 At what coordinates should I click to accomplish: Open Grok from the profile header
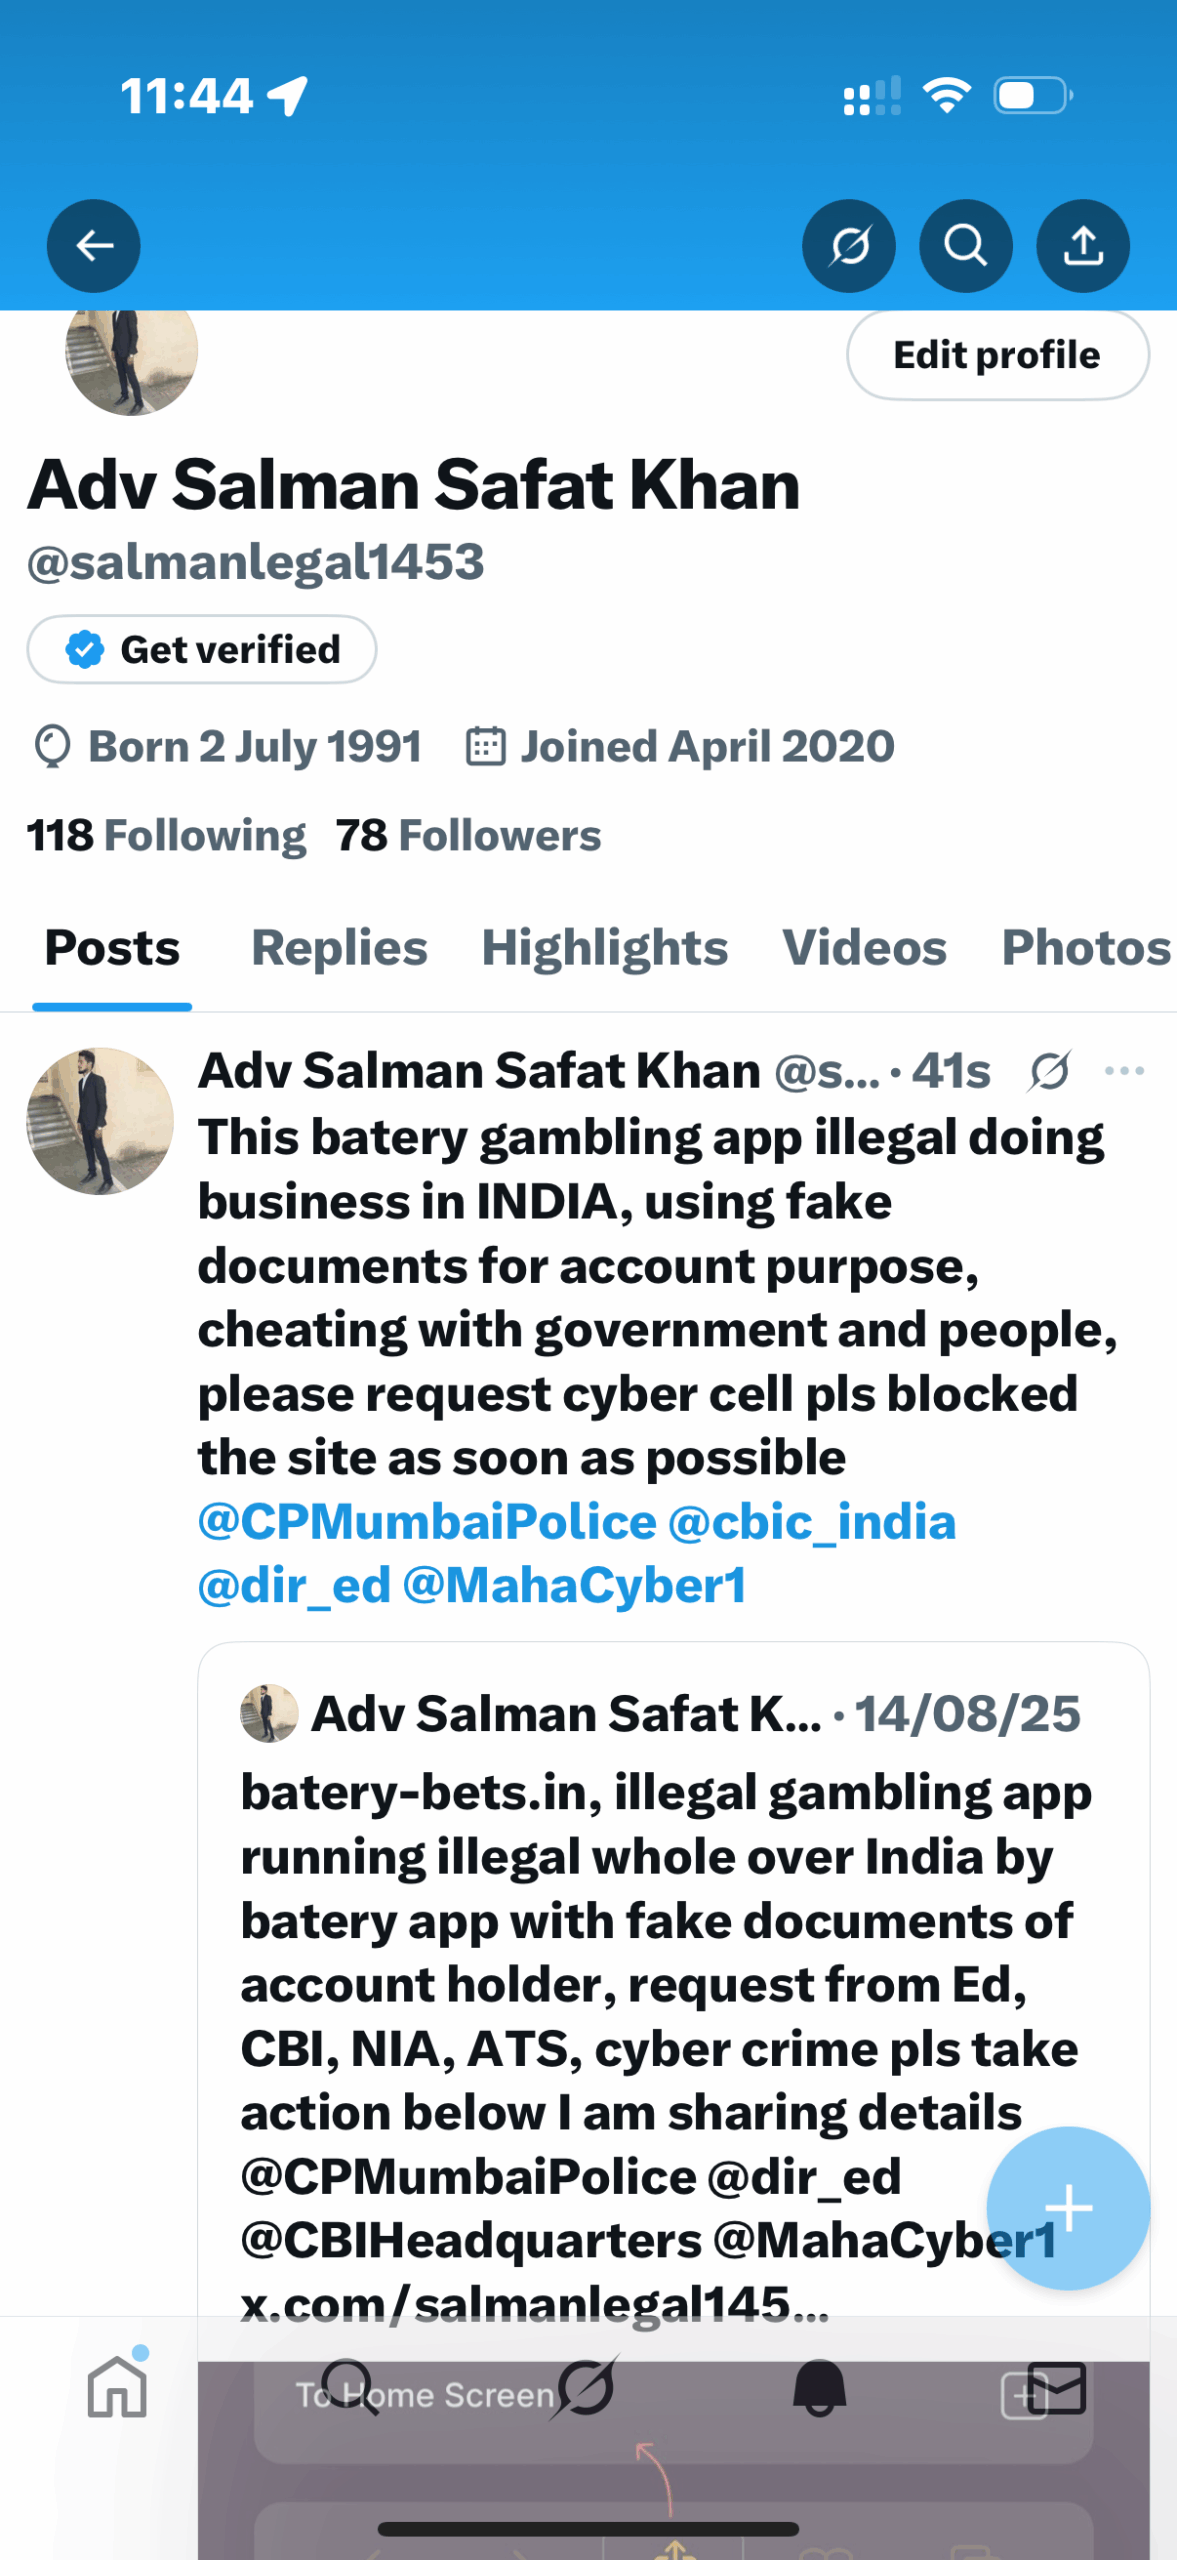(x=848, y=246)
